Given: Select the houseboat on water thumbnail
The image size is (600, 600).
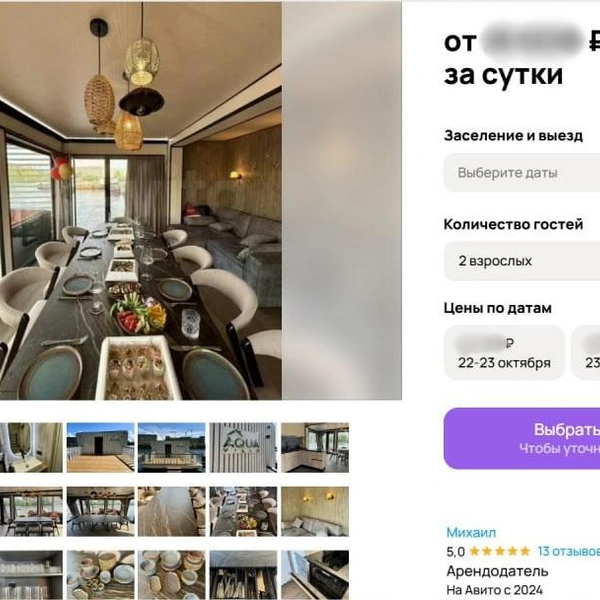Looking at the screenshot, I should (x=171, y=447).
